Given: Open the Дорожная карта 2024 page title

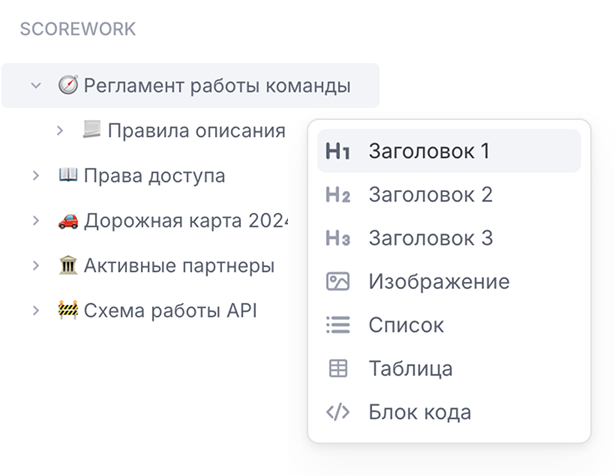Looking at the screenshot, I should (x=185, y=221).
